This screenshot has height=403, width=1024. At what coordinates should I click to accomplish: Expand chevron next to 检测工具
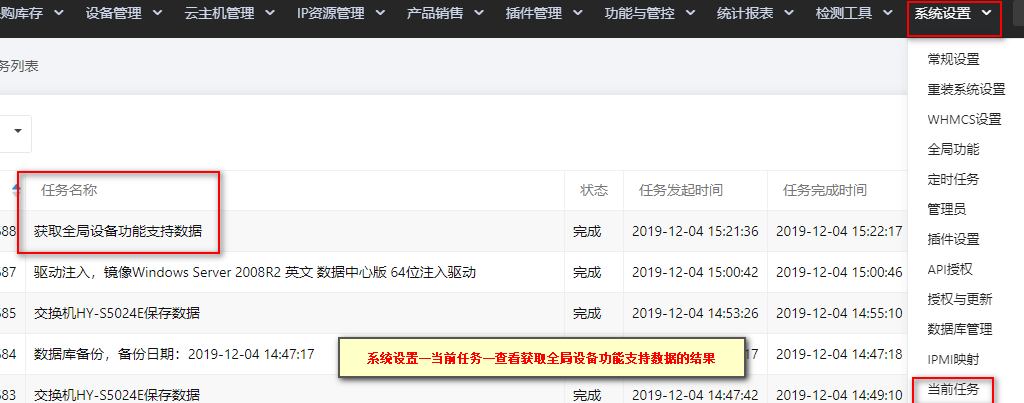point(889,13)
